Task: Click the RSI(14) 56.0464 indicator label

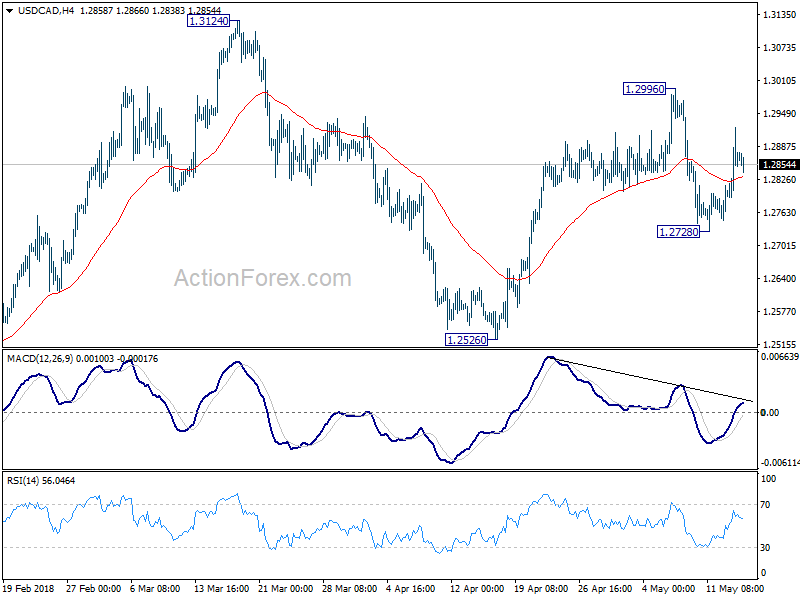Action: [x=41, y=481]
